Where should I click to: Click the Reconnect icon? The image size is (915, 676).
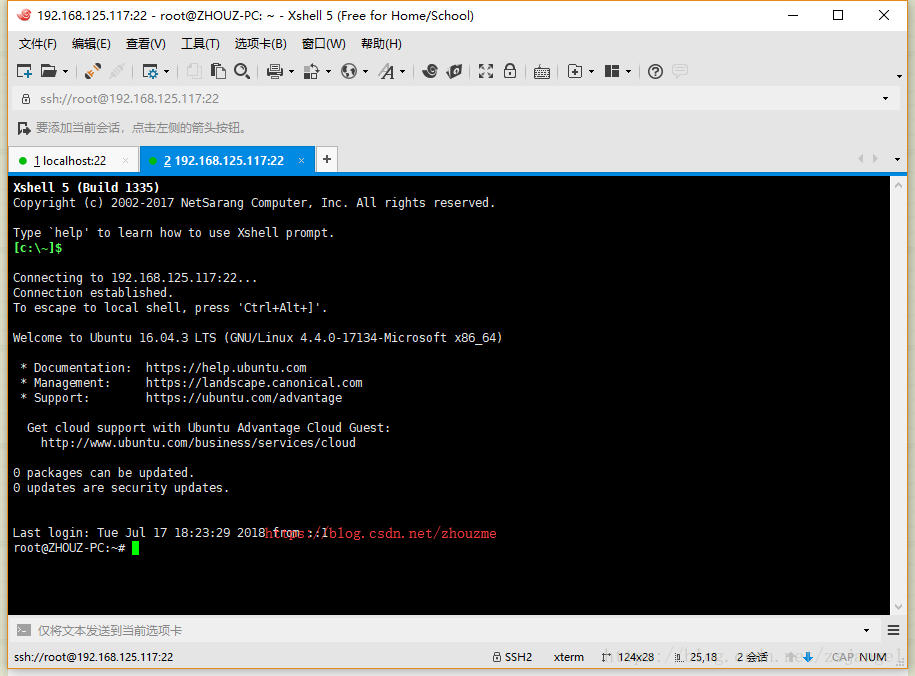click(92, 71)
